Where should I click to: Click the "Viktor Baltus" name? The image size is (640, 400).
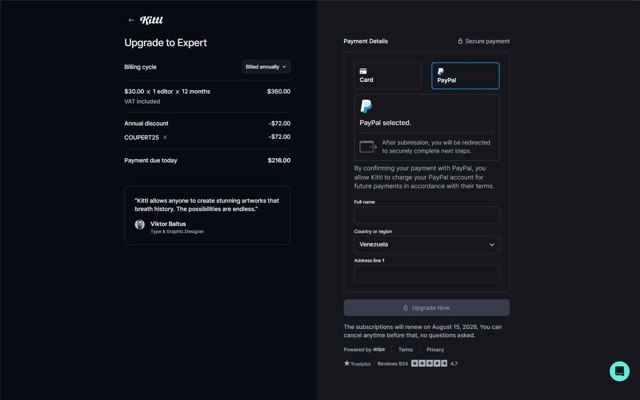coord(168,224)
